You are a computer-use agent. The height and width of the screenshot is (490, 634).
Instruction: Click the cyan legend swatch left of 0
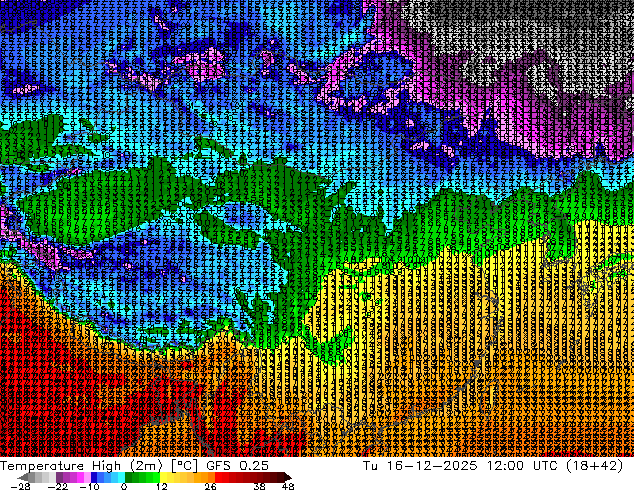point(121,477)
